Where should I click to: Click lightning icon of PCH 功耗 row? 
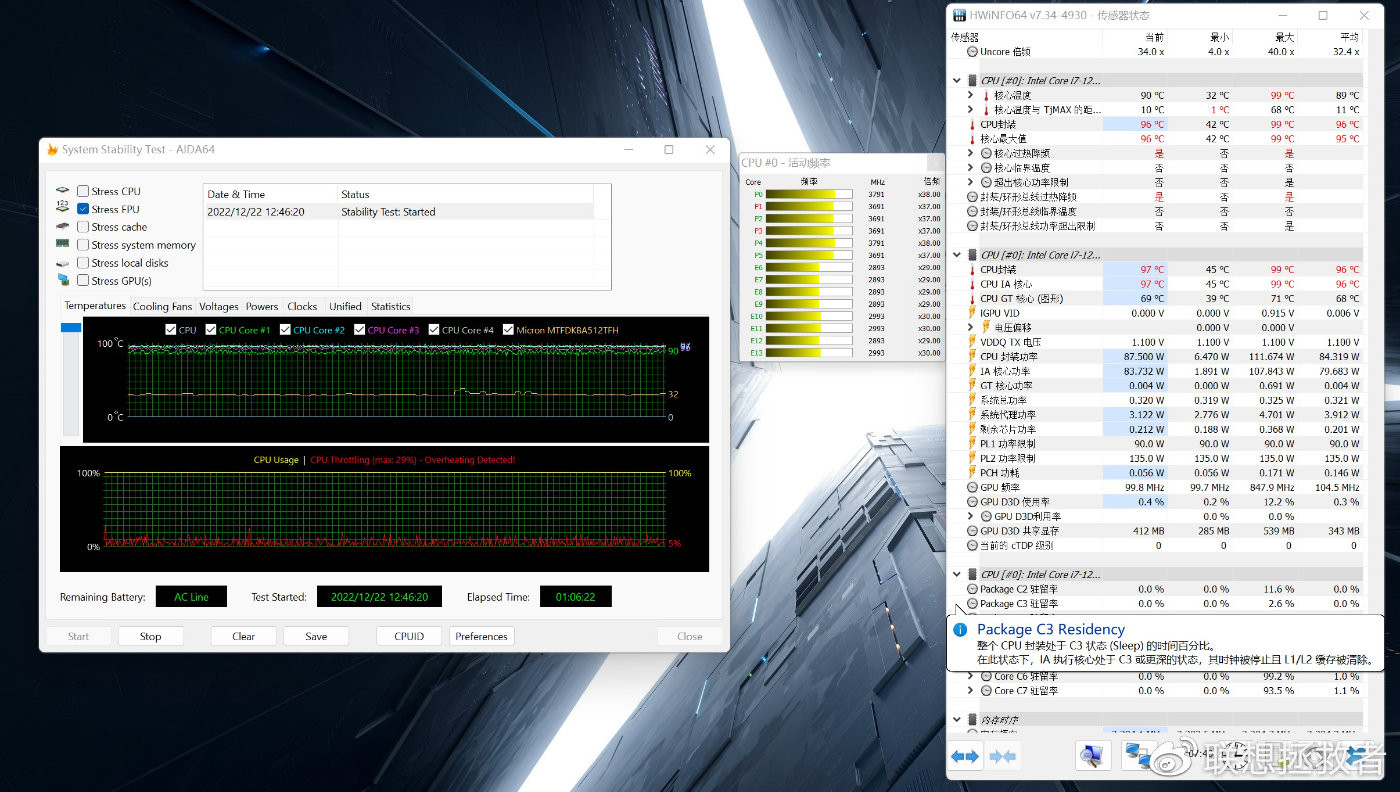(973, 472)
